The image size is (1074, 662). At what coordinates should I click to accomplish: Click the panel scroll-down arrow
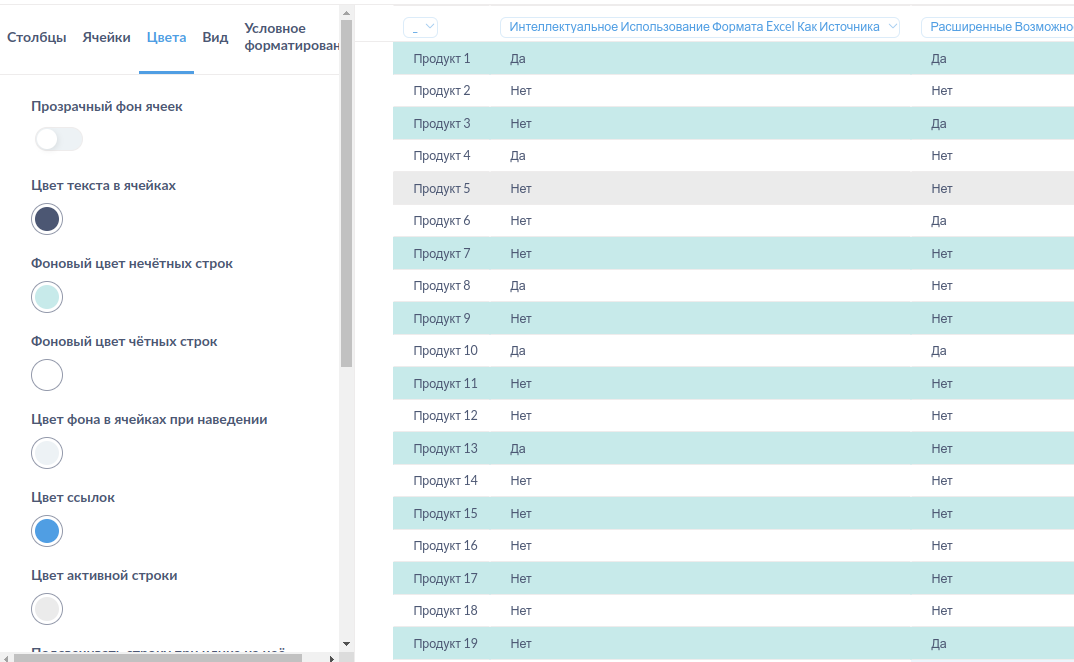[346, 643]
